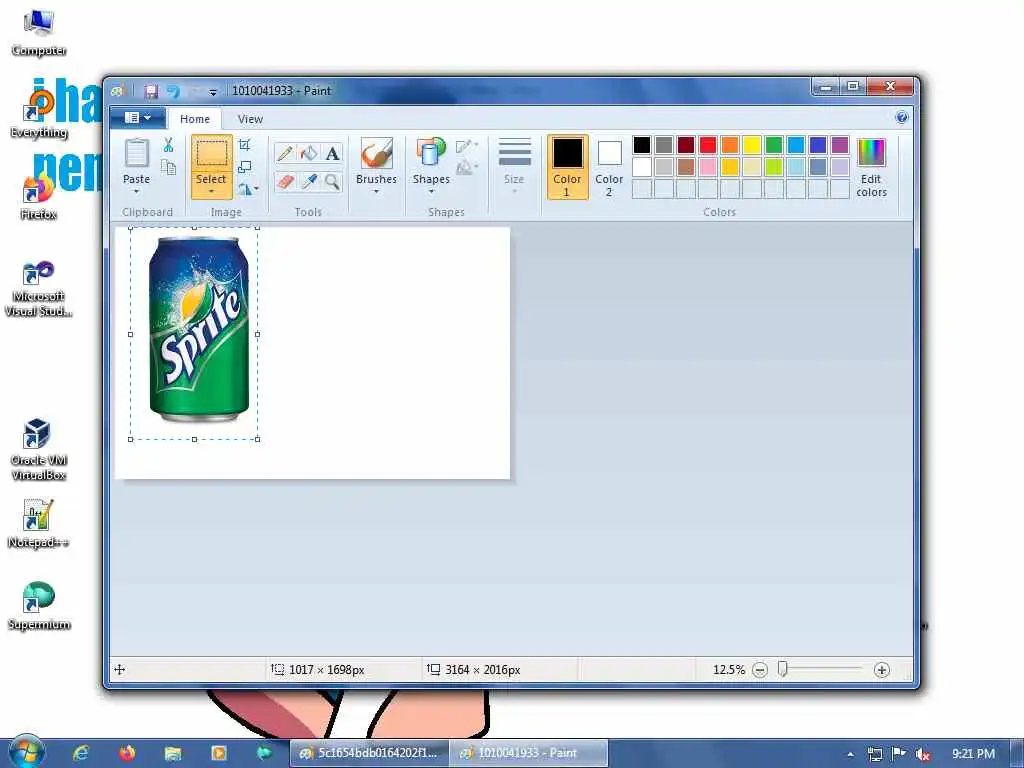Click the Save icon in title bar
This screenshot has width=1024, height=768.
151,91
